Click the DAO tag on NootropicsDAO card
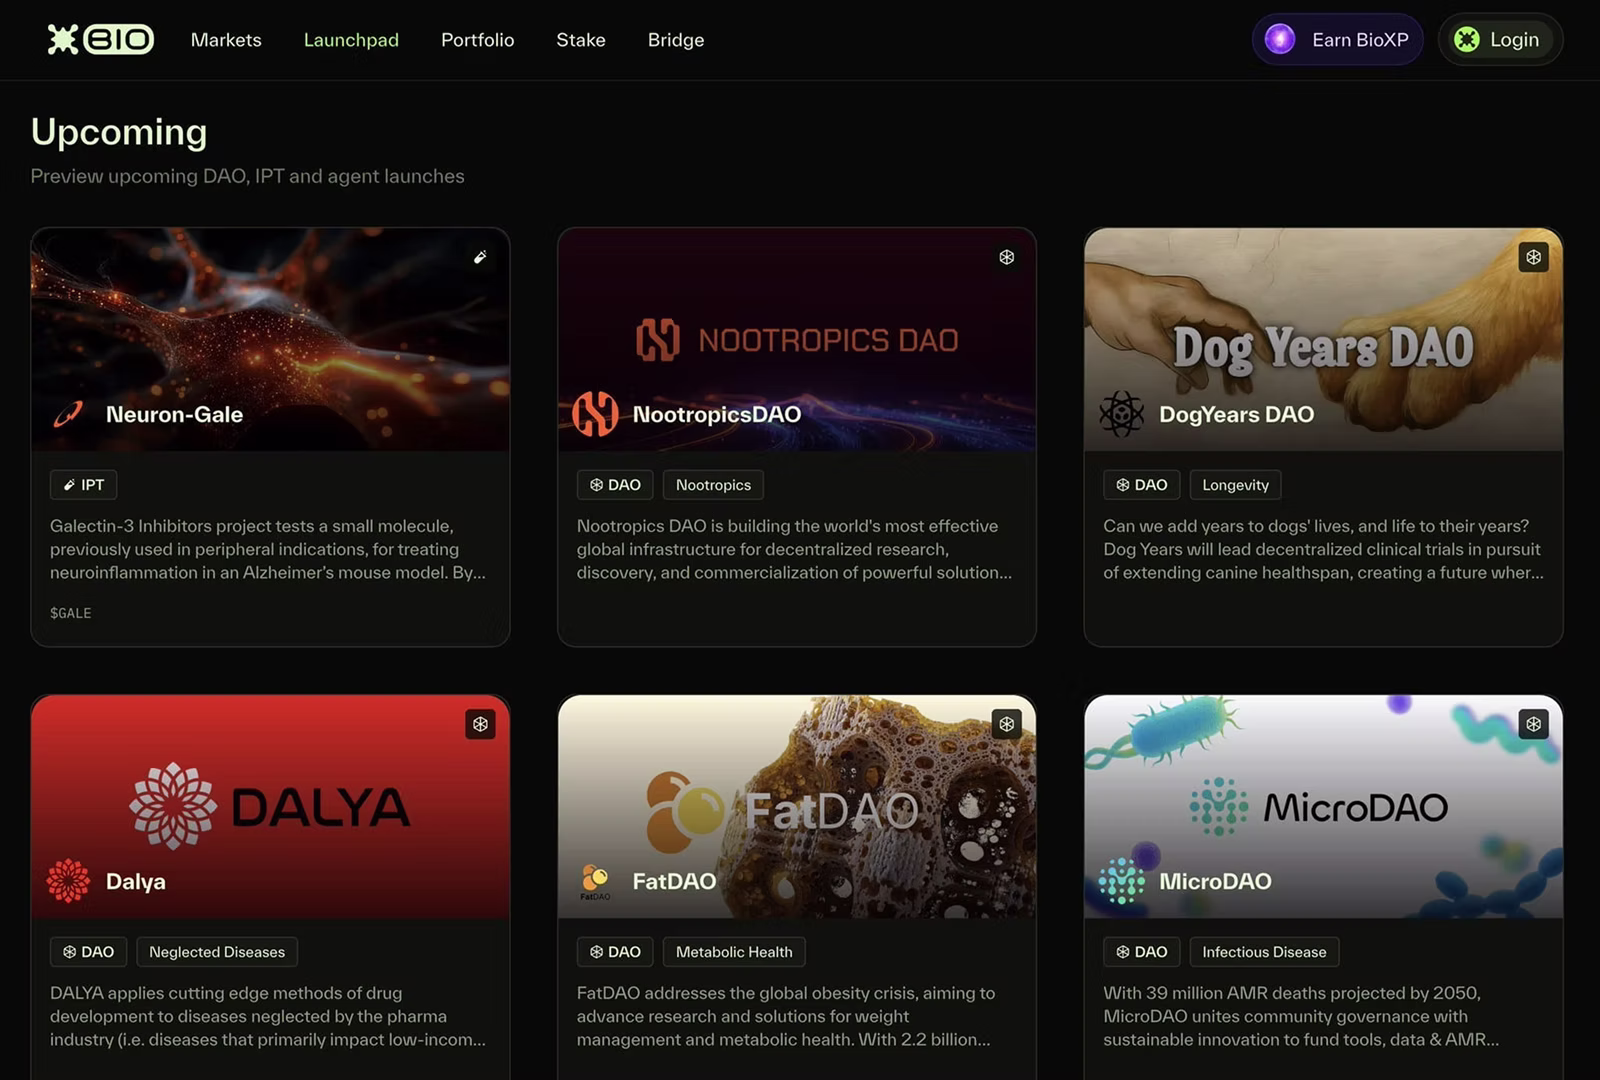 [x=615, y=485]
